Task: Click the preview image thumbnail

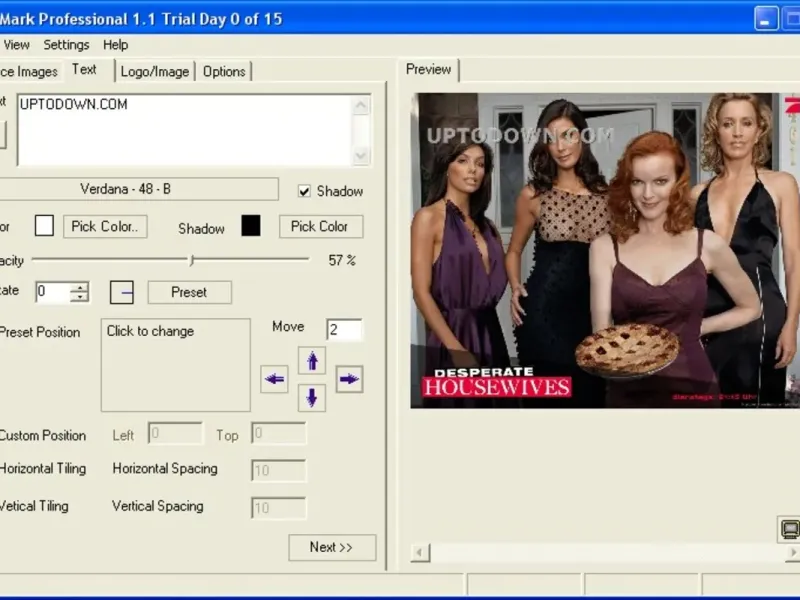Action: [x=605, y=250]
